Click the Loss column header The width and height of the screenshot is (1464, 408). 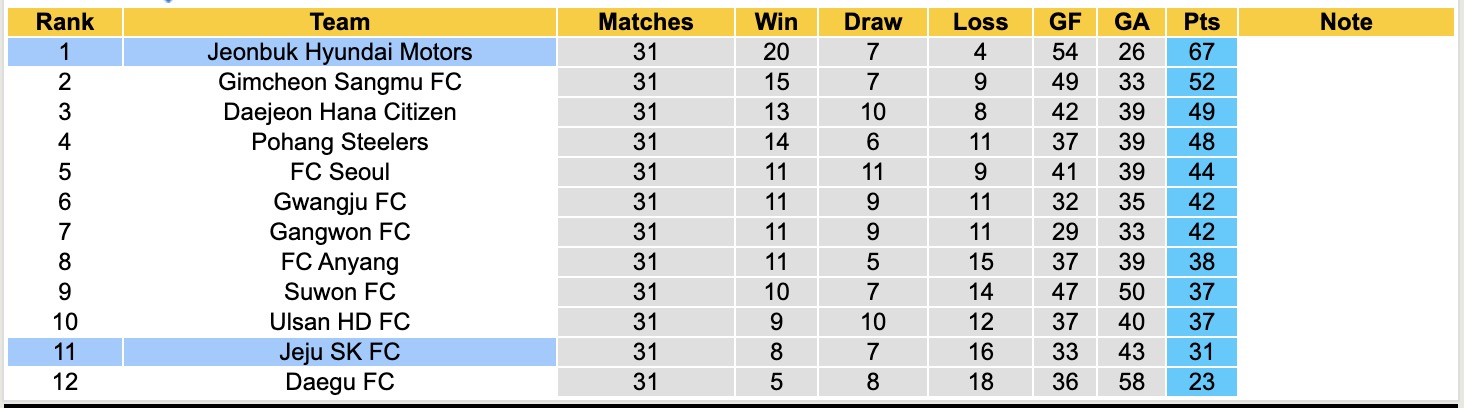point(981,22)
